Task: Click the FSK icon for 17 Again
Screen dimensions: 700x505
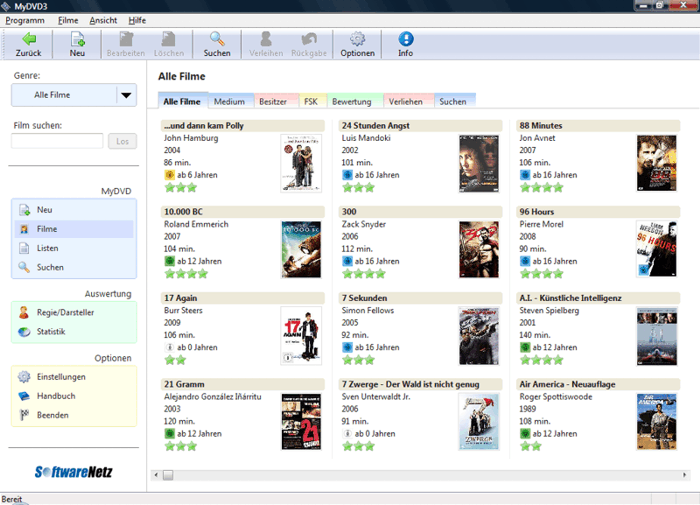Action: (x=170, y=347)
